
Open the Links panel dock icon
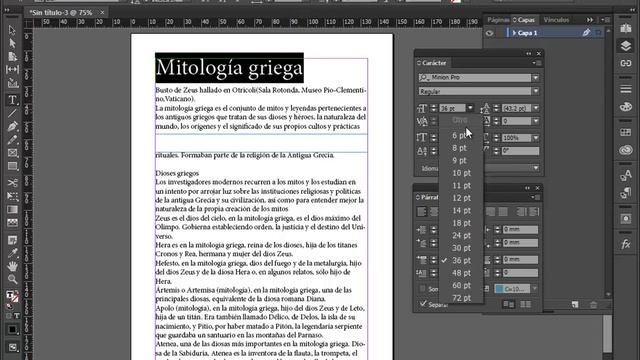click(x=626, y=63)
